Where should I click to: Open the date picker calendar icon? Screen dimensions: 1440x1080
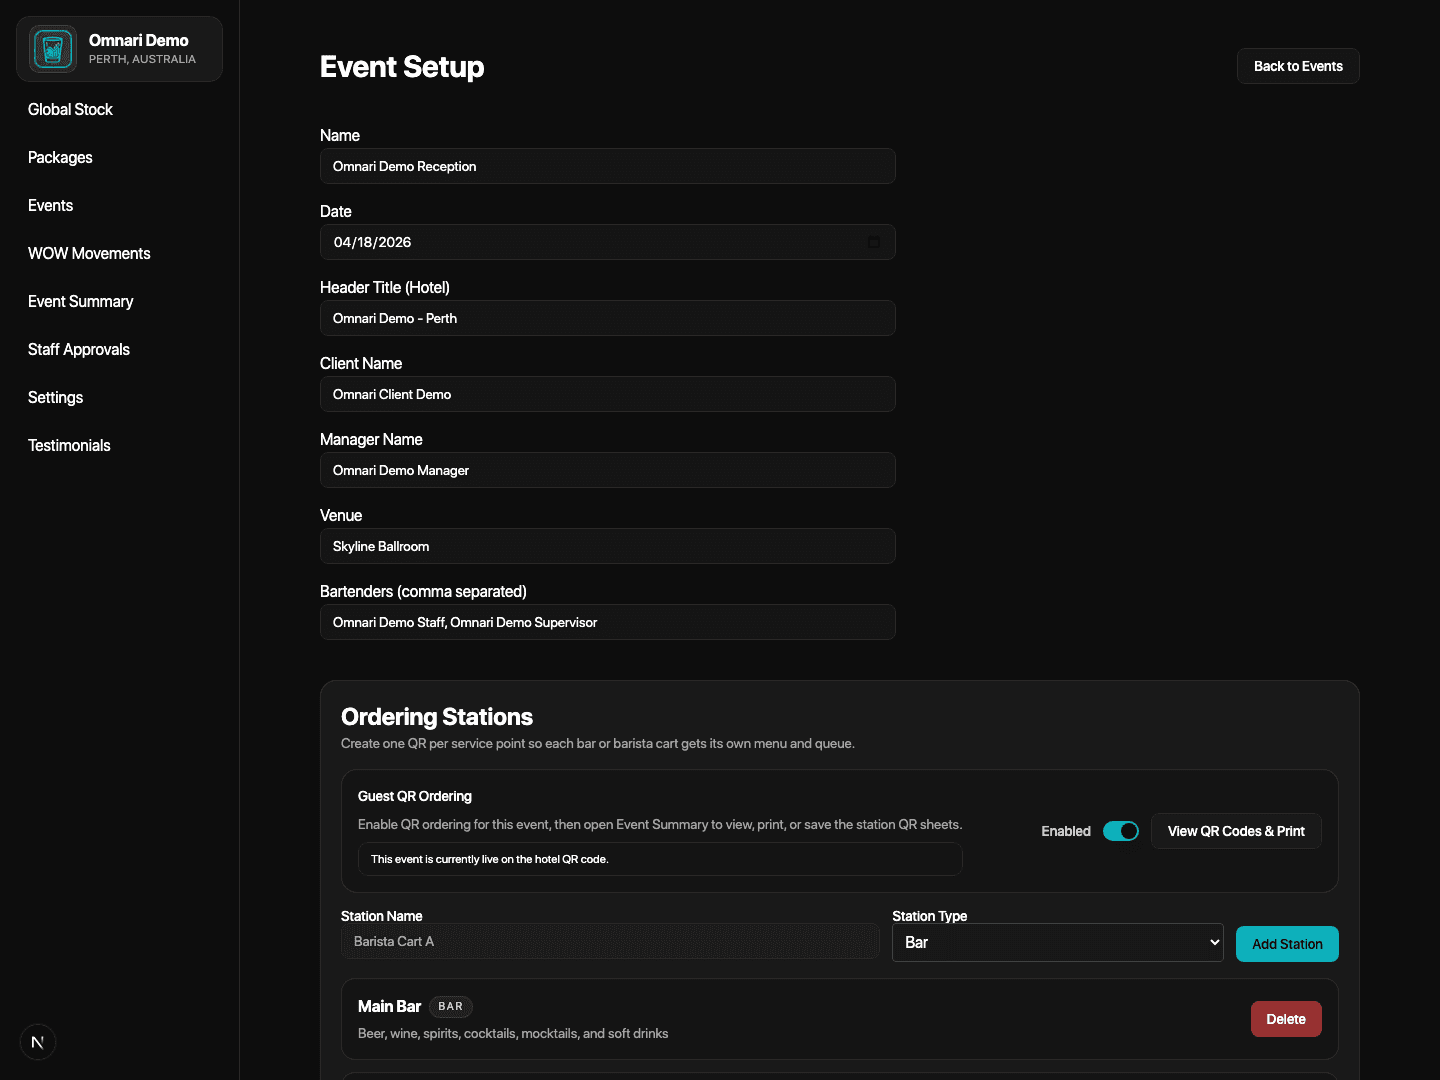[874, 242]
